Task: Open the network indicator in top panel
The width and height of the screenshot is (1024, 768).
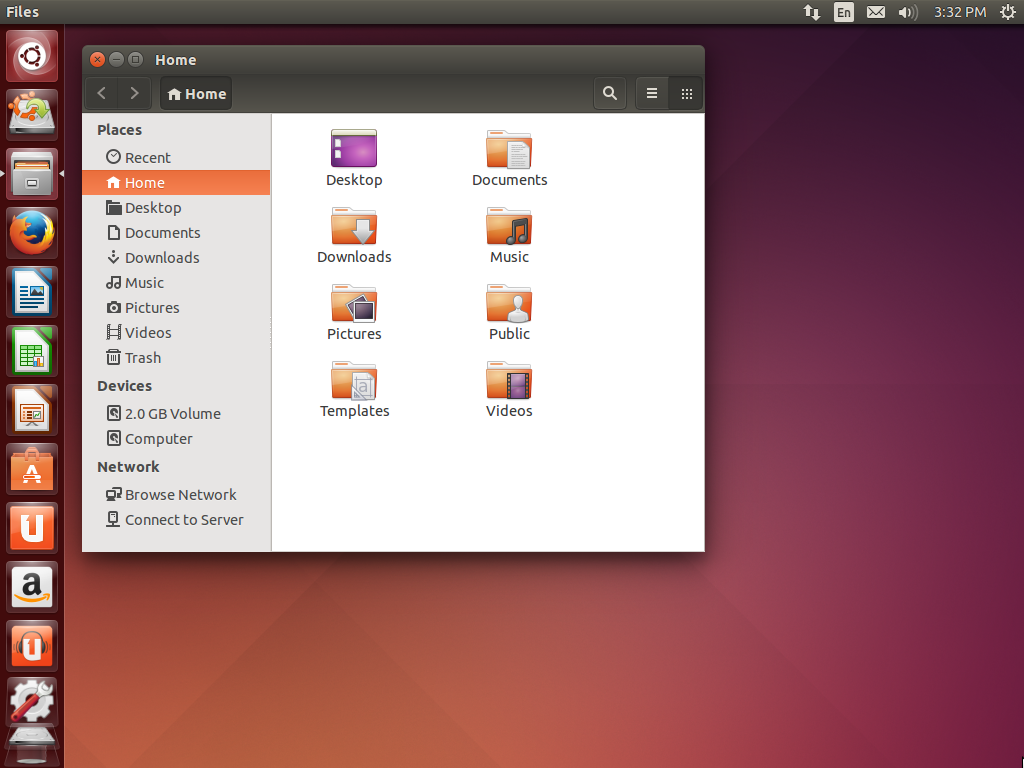Action: 812,12
